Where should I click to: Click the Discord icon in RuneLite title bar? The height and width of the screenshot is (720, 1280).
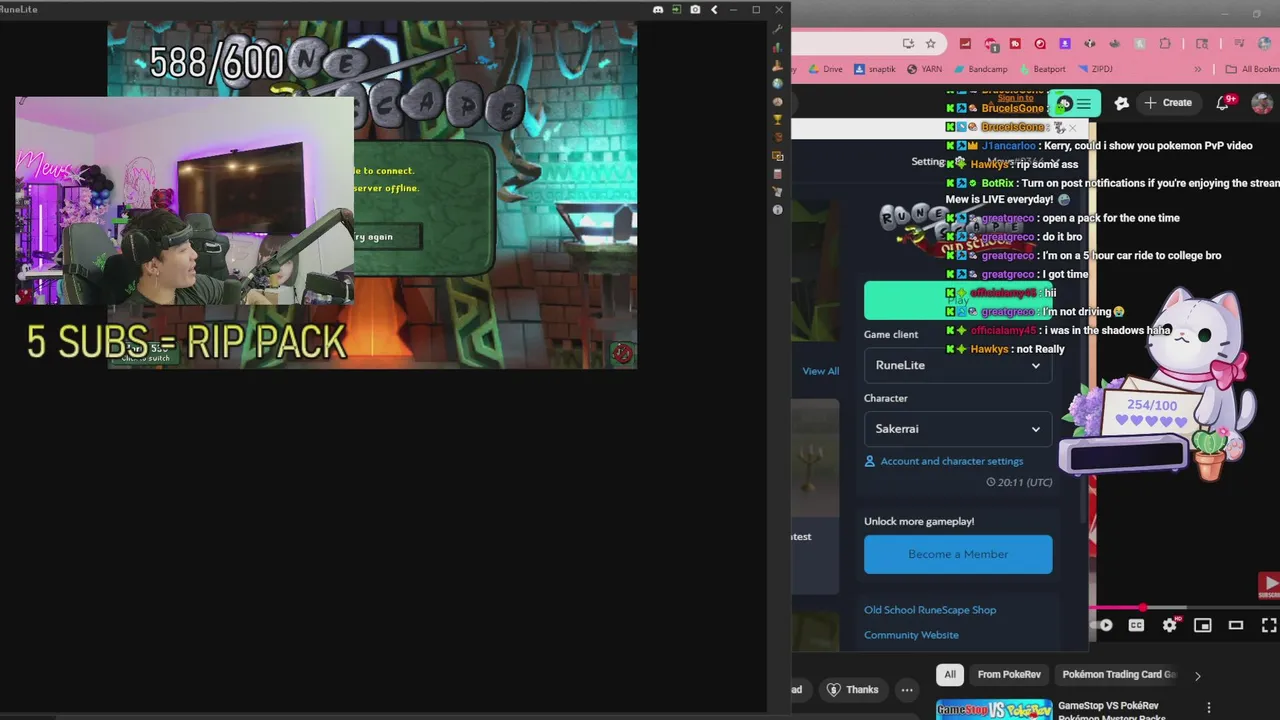point(658,9)
